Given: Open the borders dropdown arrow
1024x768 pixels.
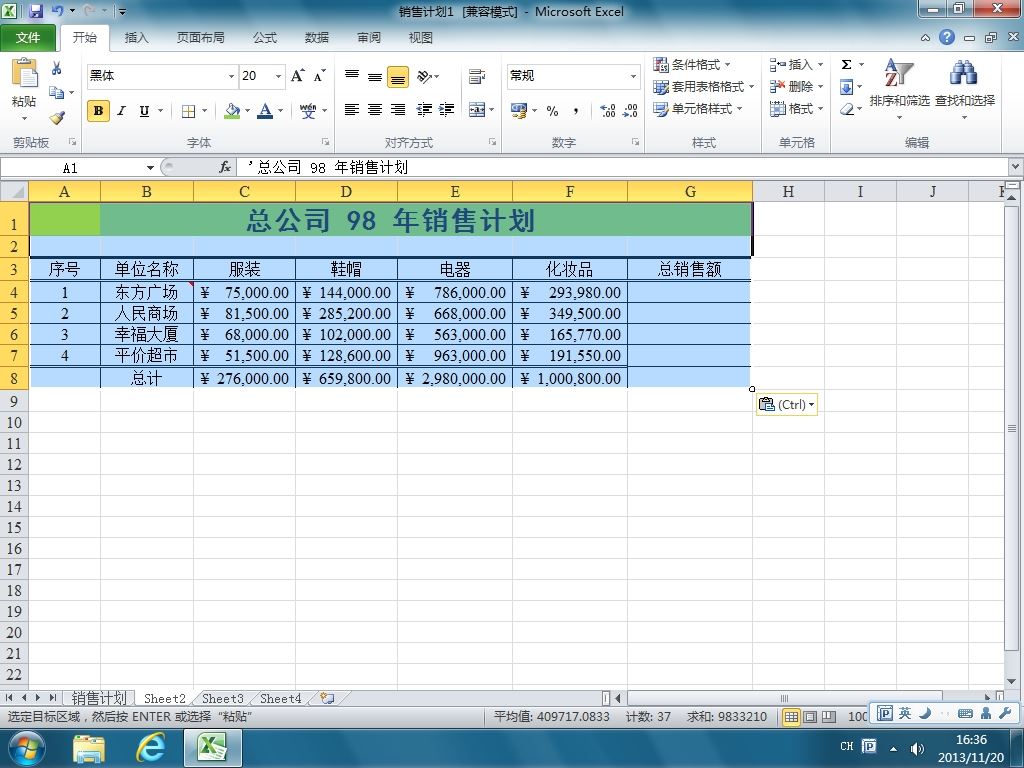Looking at the screenshot, I should (x=204, y=111).
